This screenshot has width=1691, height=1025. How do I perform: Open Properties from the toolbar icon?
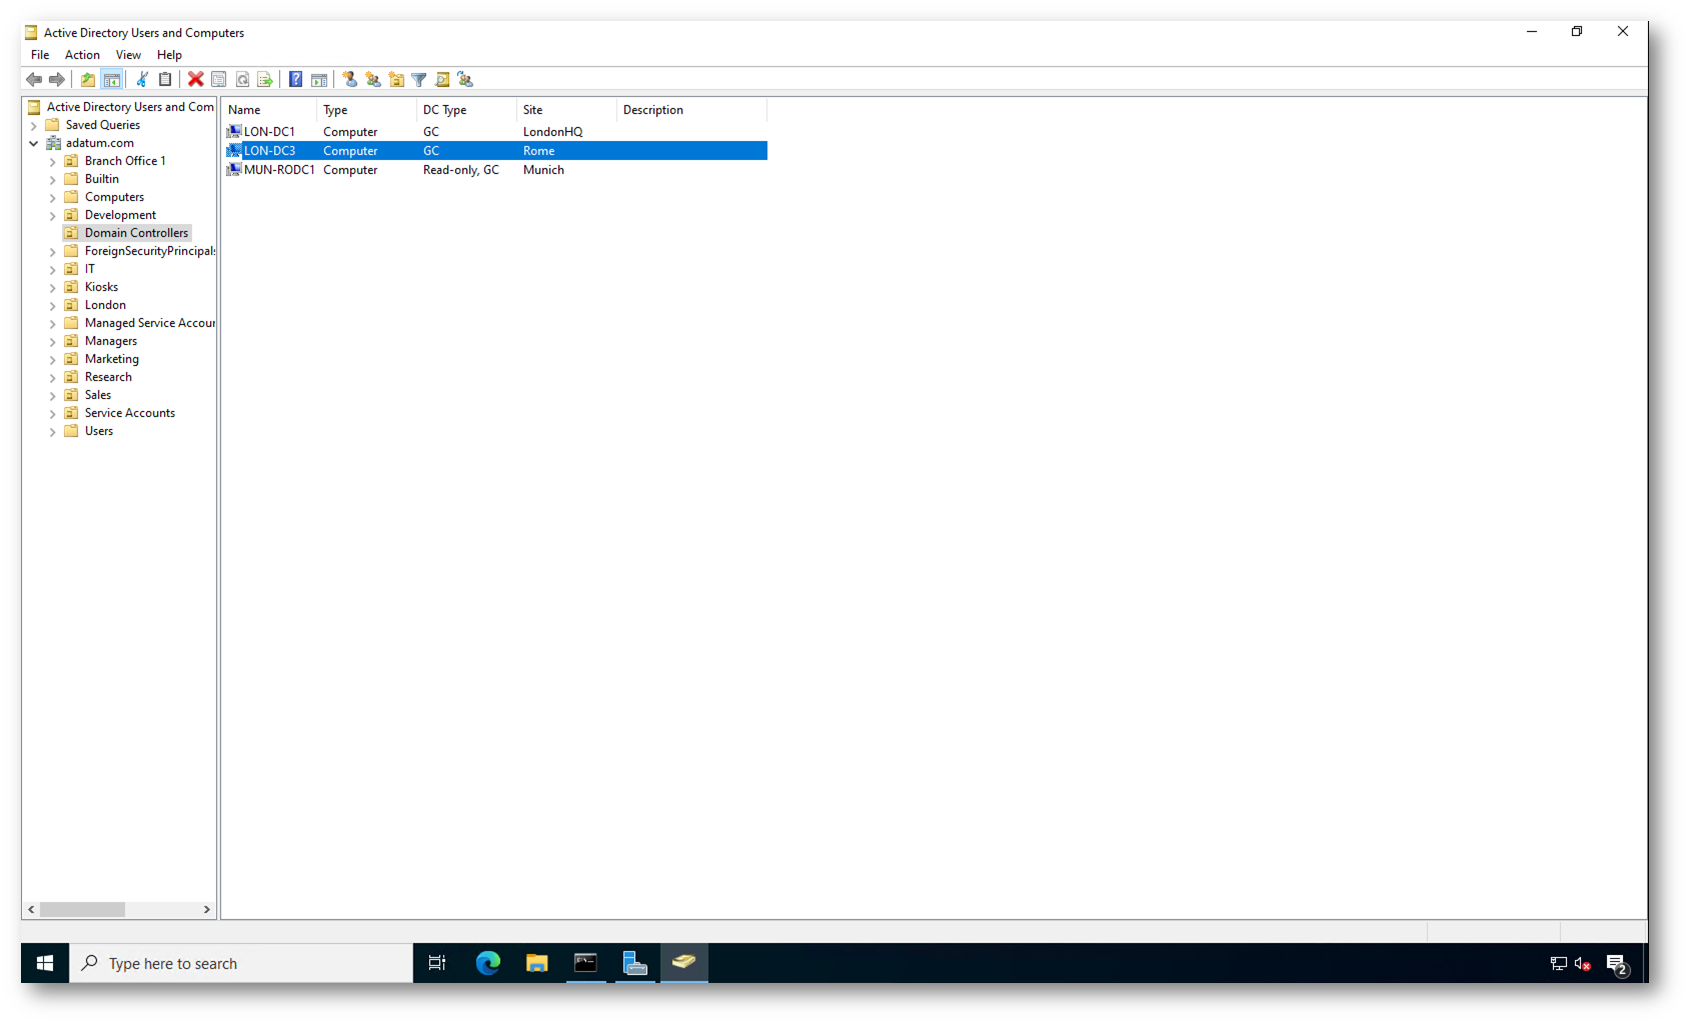pyautogui.click(x=219, y=80)
